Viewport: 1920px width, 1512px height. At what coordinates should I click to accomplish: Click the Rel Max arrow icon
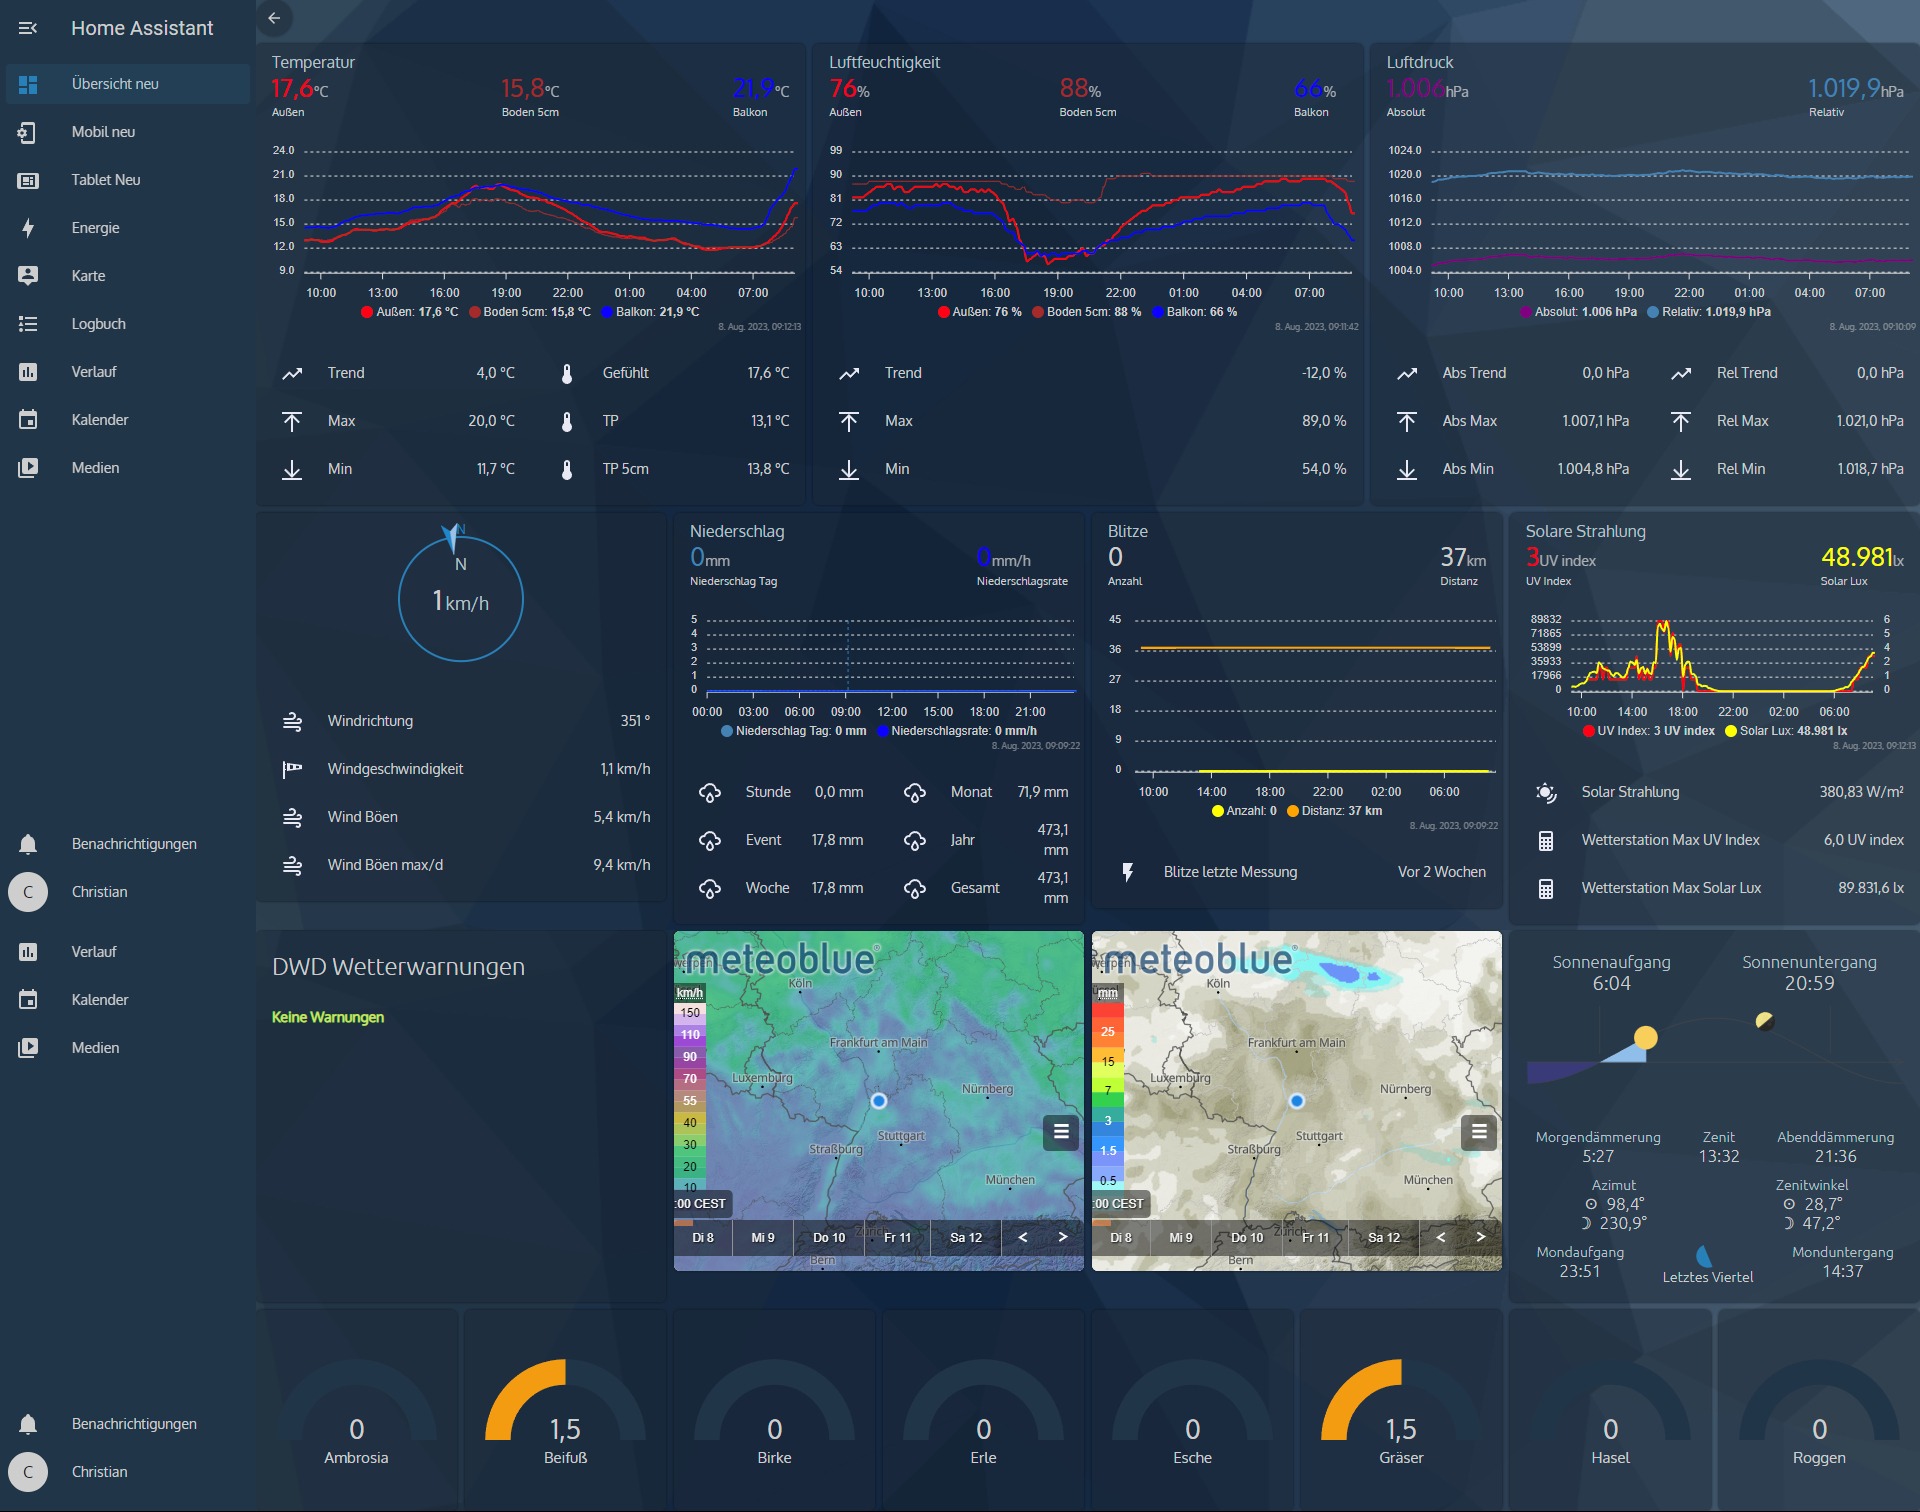click(1681, 421)
